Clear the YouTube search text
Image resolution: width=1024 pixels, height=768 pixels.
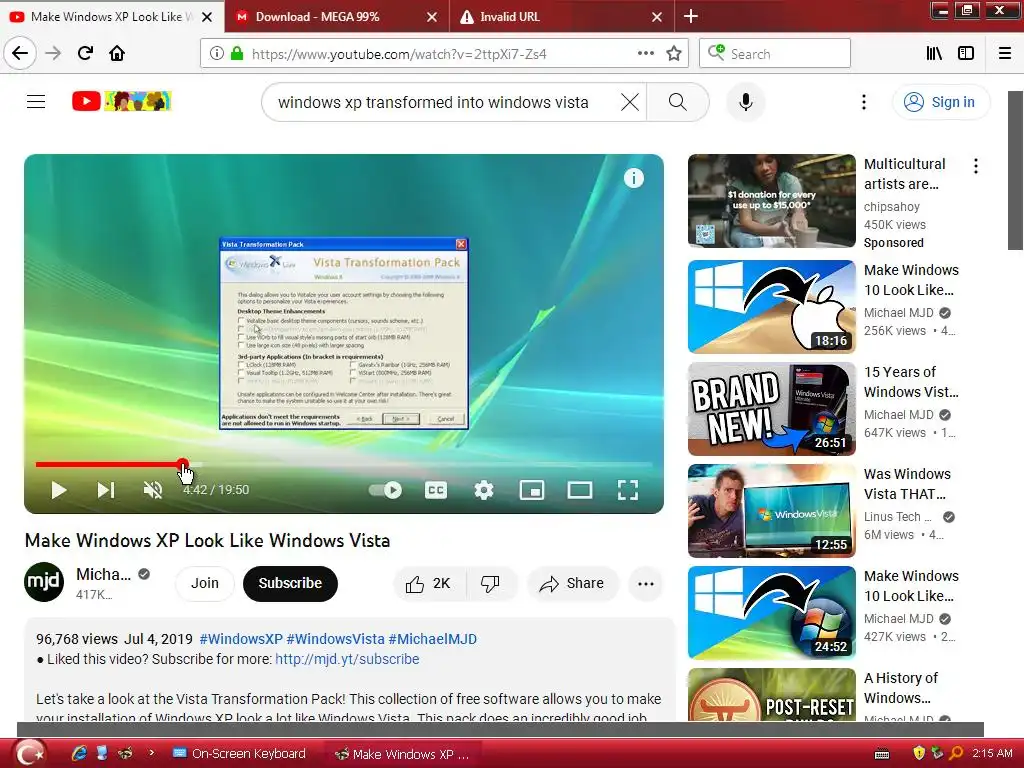click(630, 102)
